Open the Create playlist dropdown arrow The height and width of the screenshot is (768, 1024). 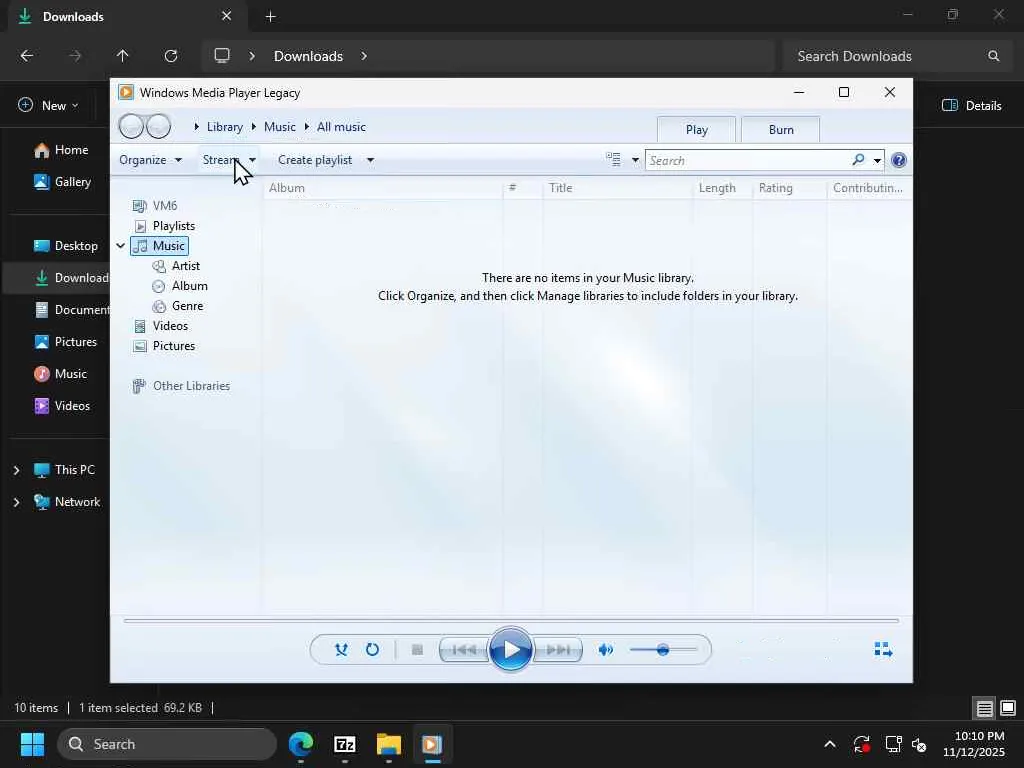pyautogui.click(x=370, y=160)
